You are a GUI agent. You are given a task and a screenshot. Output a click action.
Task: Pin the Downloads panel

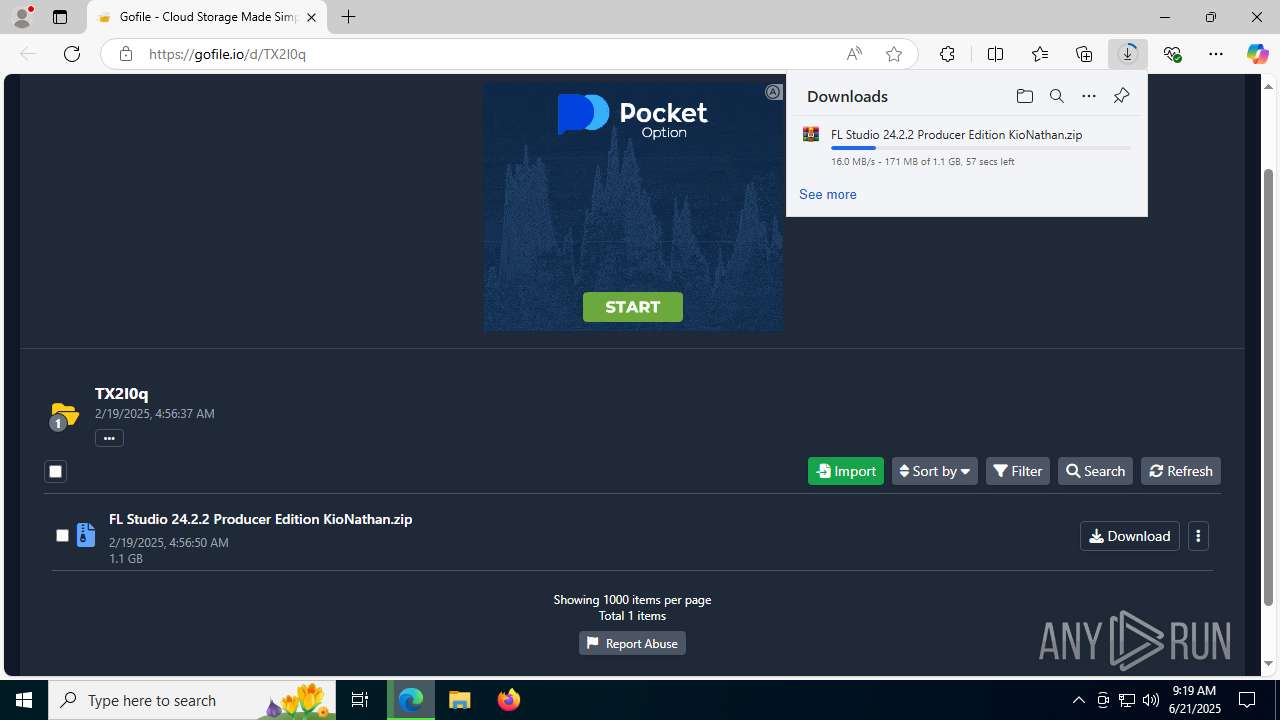tap(1121, 96)
